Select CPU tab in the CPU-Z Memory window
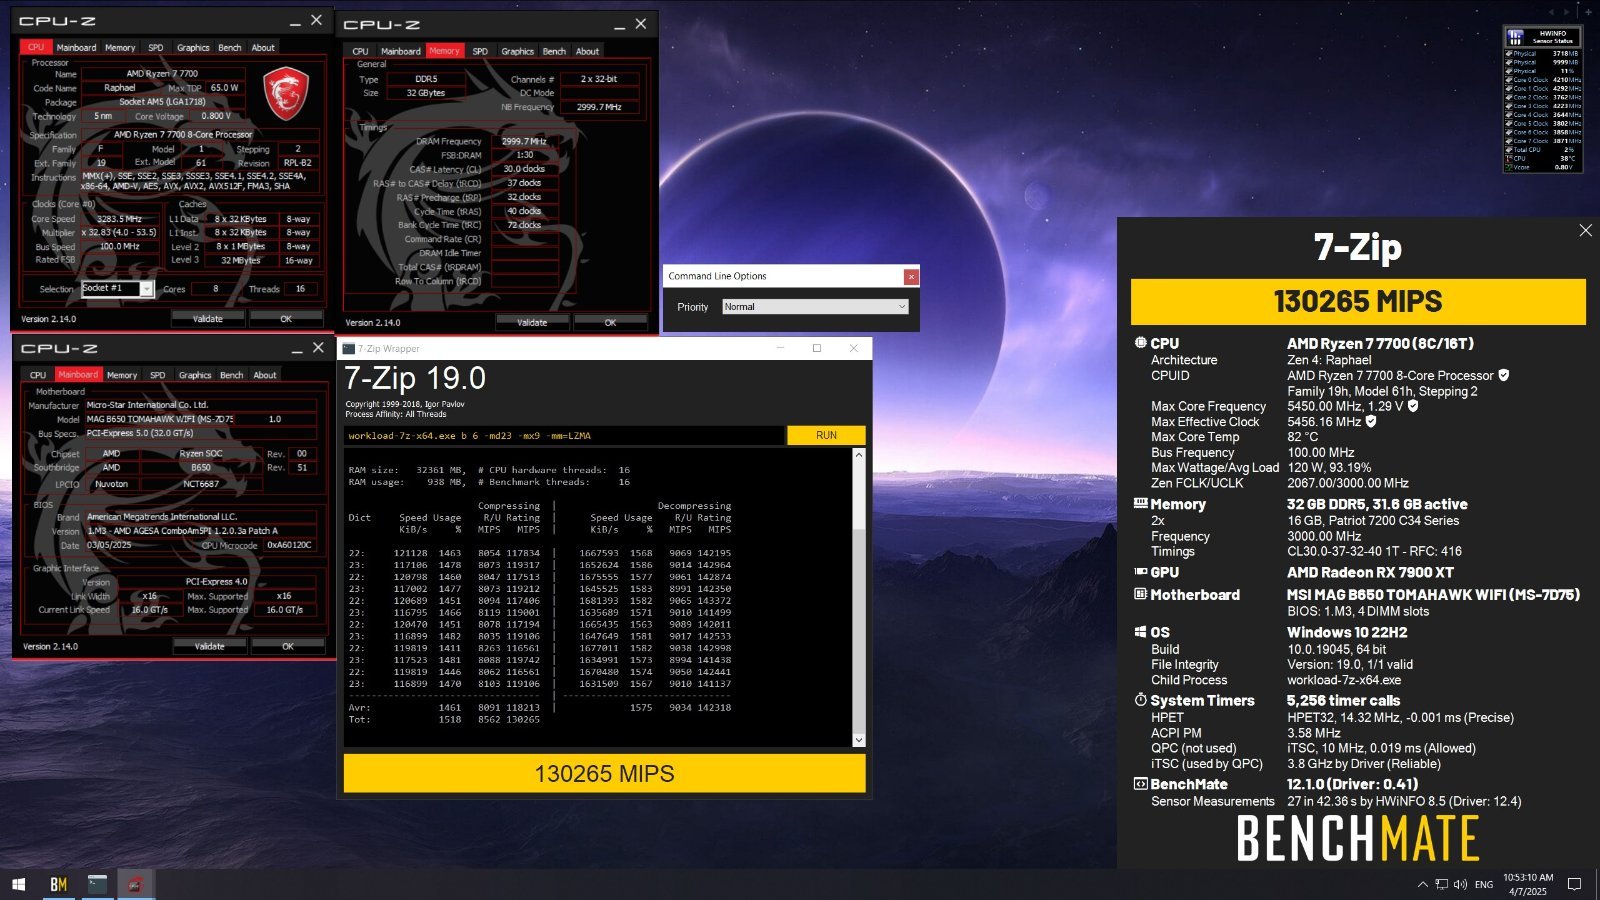The width and height of the screenshot is (1600, 900). click(360, 51)
